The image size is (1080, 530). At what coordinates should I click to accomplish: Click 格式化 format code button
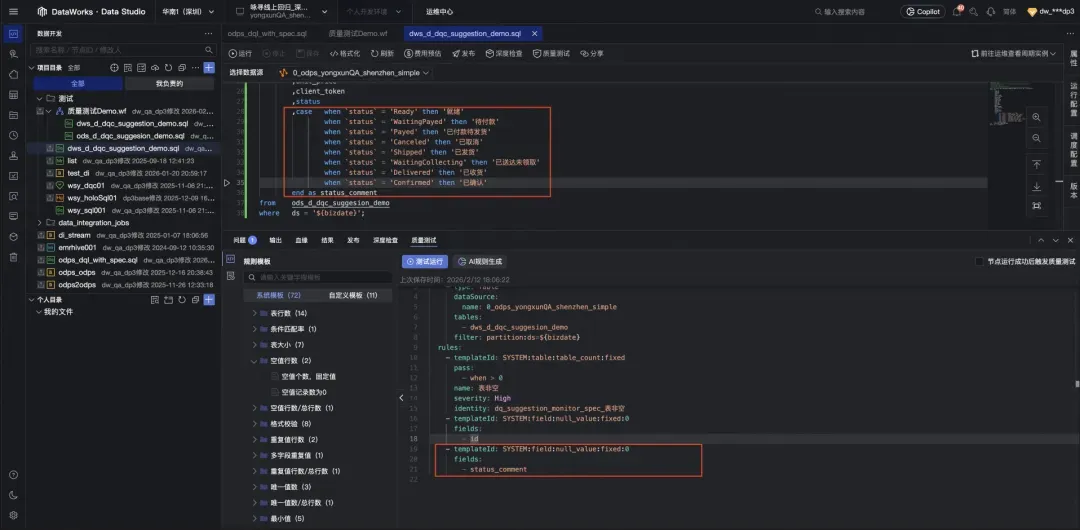[x=345, y=53]
